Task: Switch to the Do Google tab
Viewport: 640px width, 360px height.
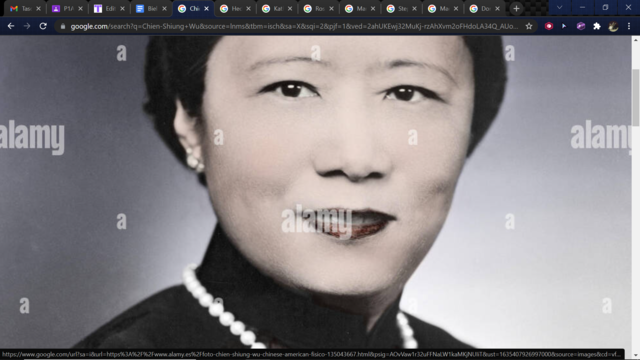Action: [481, 9]
